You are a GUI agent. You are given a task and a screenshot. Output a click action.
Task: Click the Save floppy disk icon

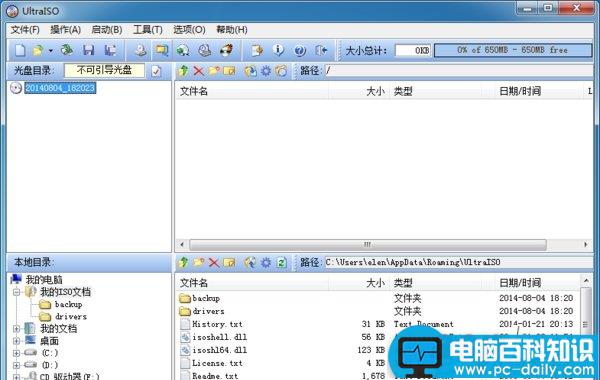click(x=88, y=50)
